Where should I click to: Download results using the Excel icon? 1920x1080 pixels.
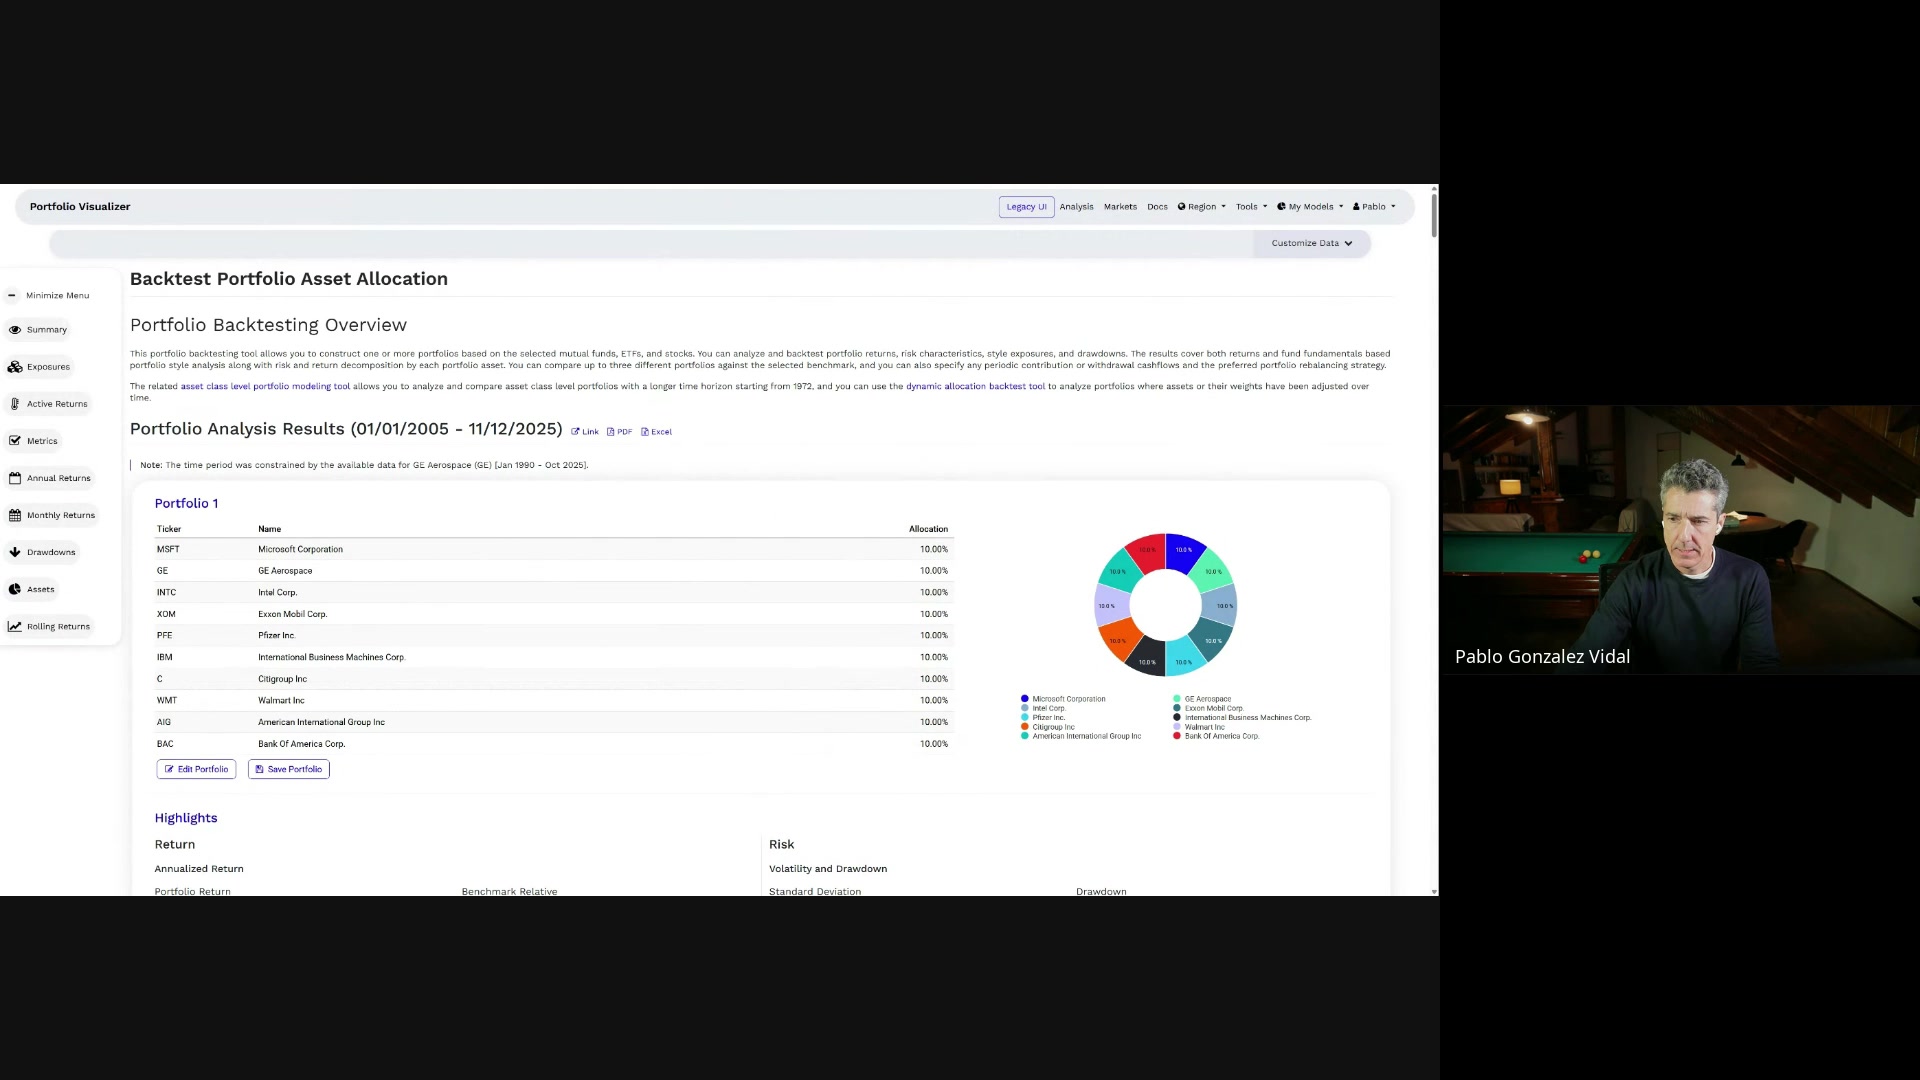pyautogui.click(x=645, y=432)
